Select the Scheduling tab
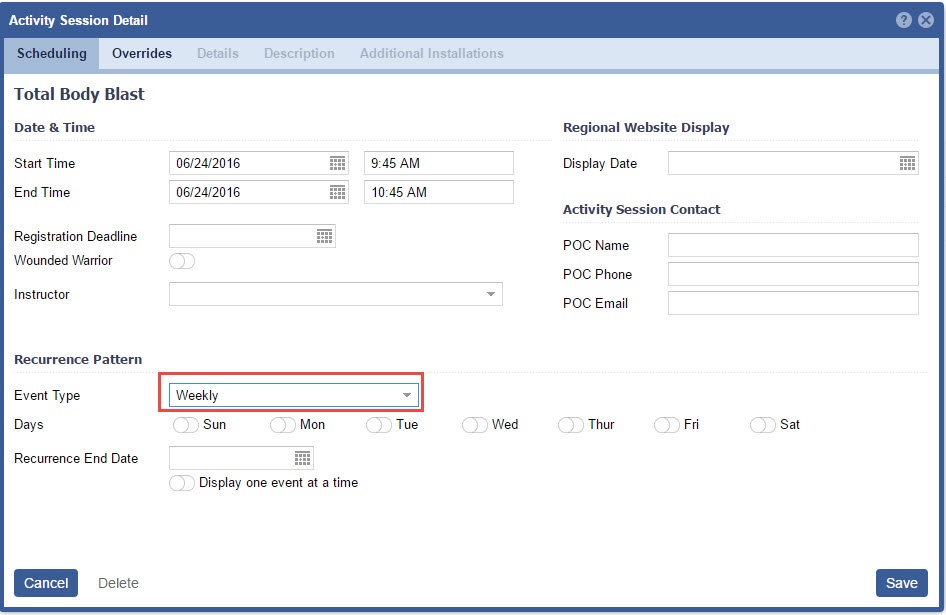The image size is (946, 615). click(51, 53)
